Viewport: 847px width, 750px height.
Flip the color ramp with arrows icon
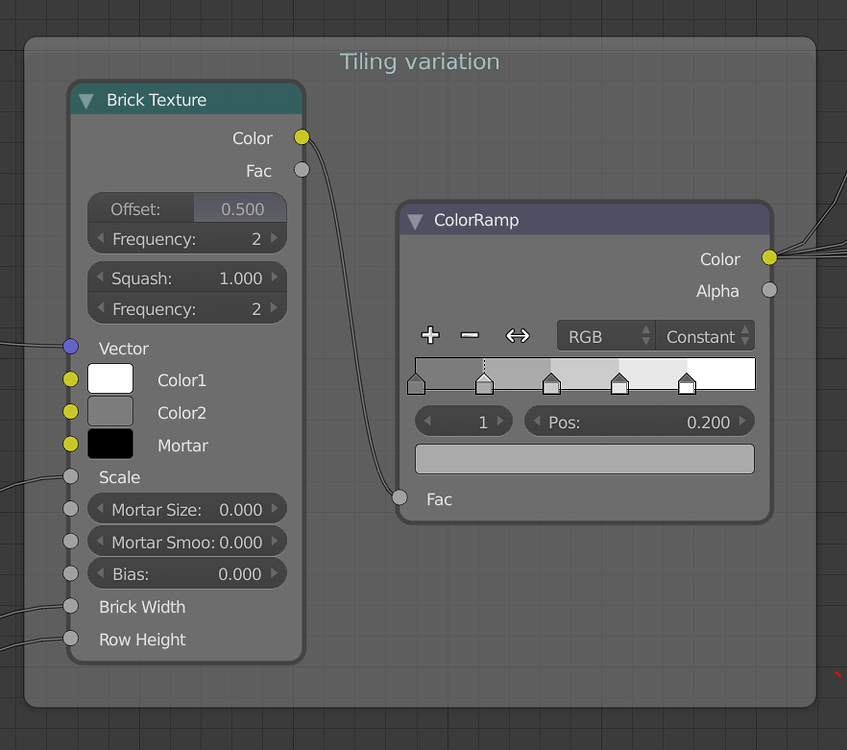click(517, 336)
